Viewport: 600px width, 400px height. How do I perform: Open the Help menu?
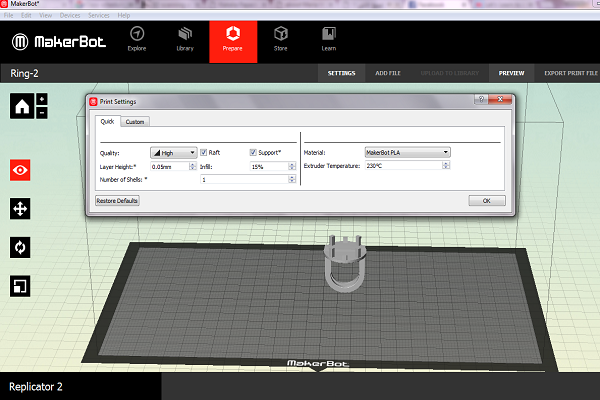pos(124,15)
